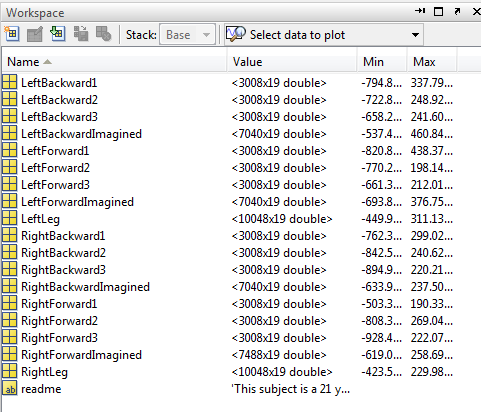Click the LeftLeg <10048x19 double> value
The width and height of the screenshot is (481, 412).
(x=282, y=219)
